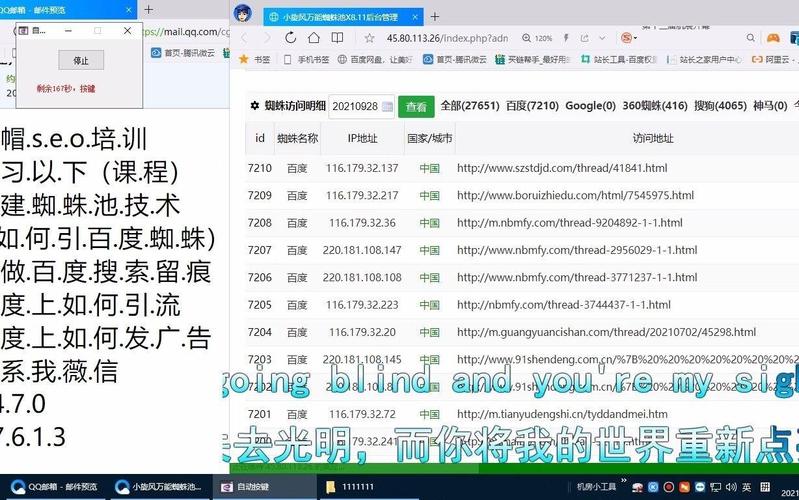Click the browser back arrow
Image resolution: width=799 pixels, height=500 pixels.
point(242,38)
